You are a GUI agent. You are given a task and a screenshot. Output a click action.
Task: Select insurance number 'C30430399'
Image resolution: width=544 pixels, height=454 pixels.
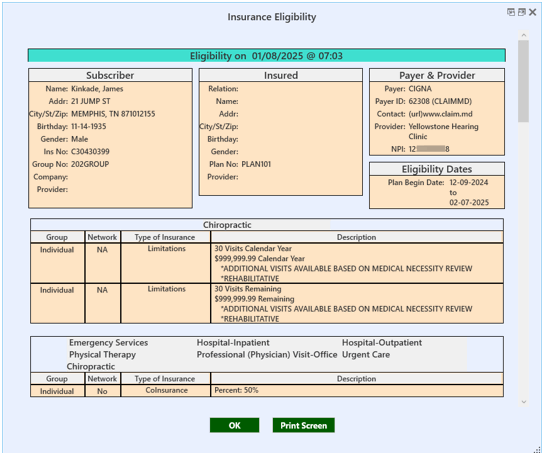click(x=90, y=152)
